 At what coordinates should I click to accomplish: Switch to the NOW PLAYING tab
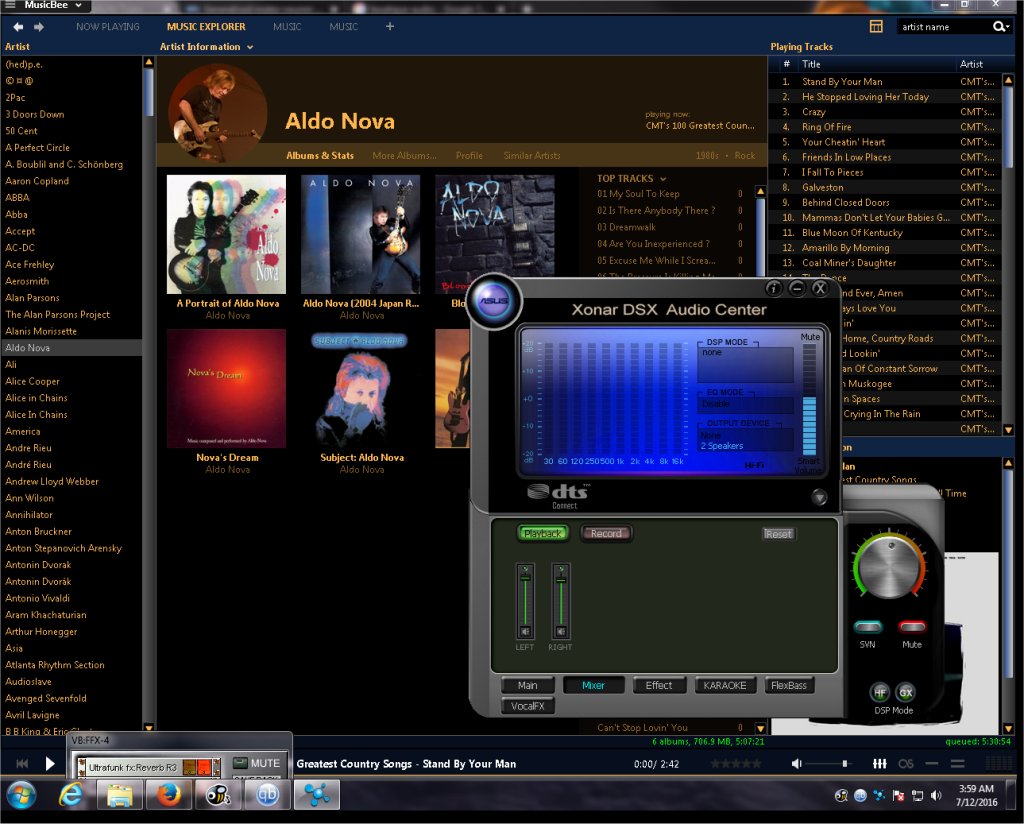point(108,27)
